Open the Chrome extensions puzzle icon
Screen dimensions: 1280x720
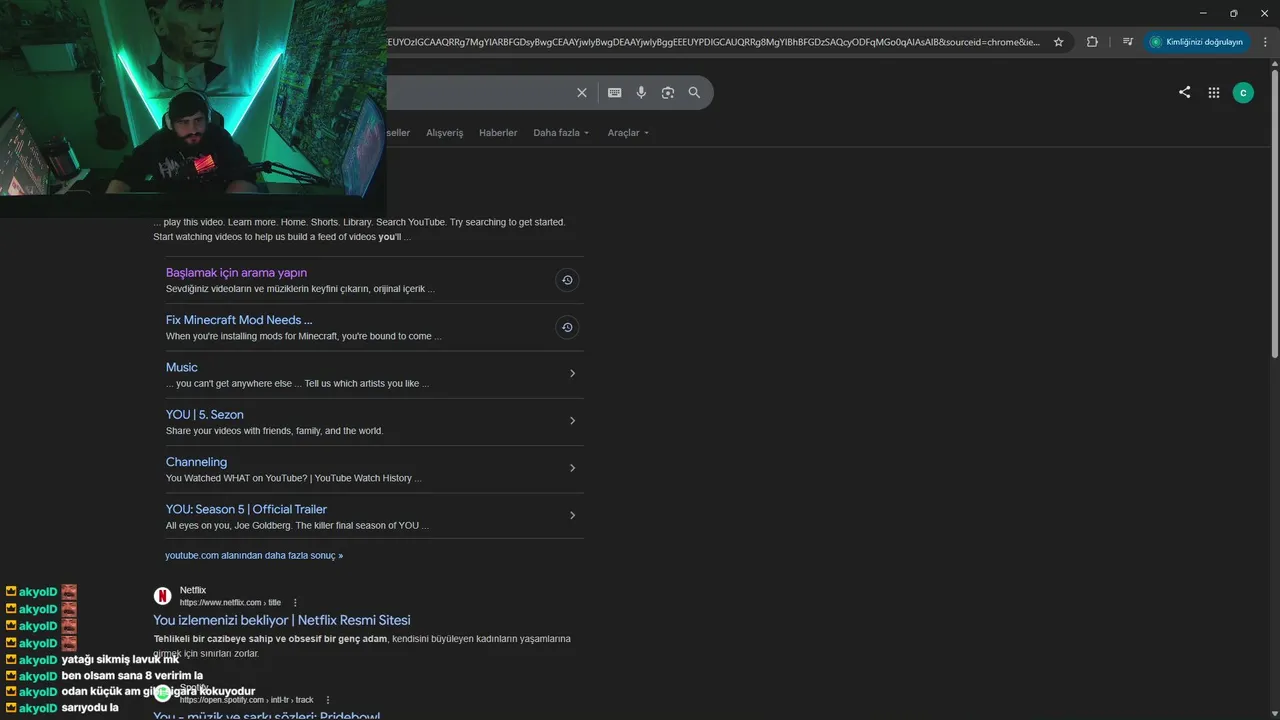[x=1092, y=42]
